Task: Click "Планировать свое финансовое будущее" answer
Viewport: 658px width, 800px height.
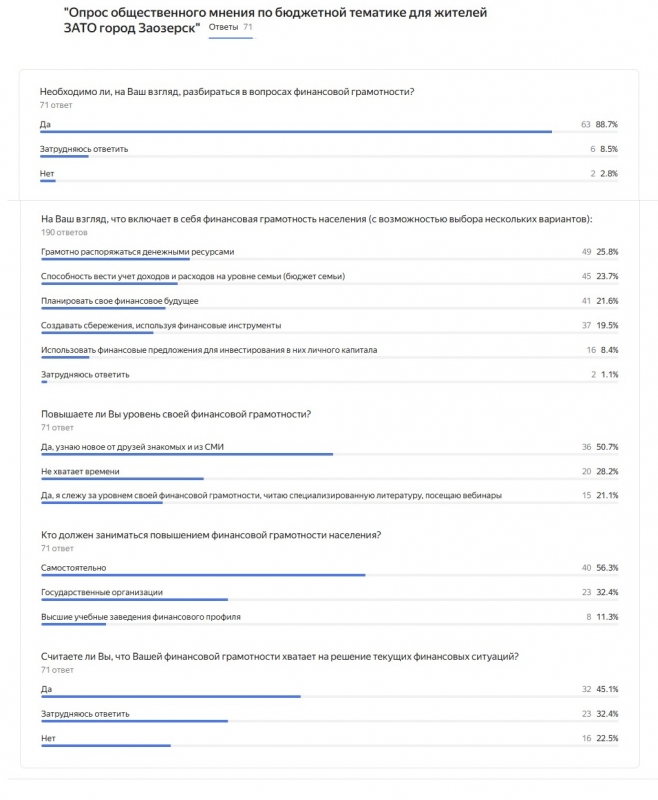Action: pos(119,300)
